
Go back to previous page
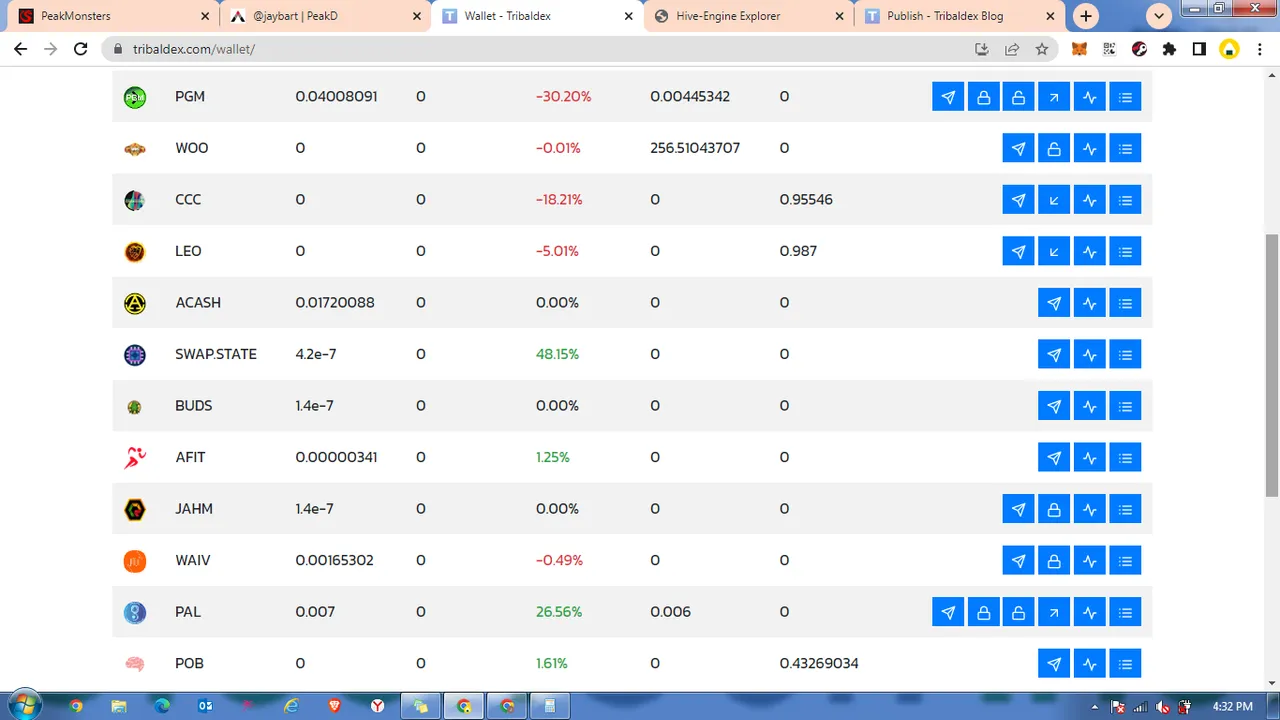click(x=21, y=49)
